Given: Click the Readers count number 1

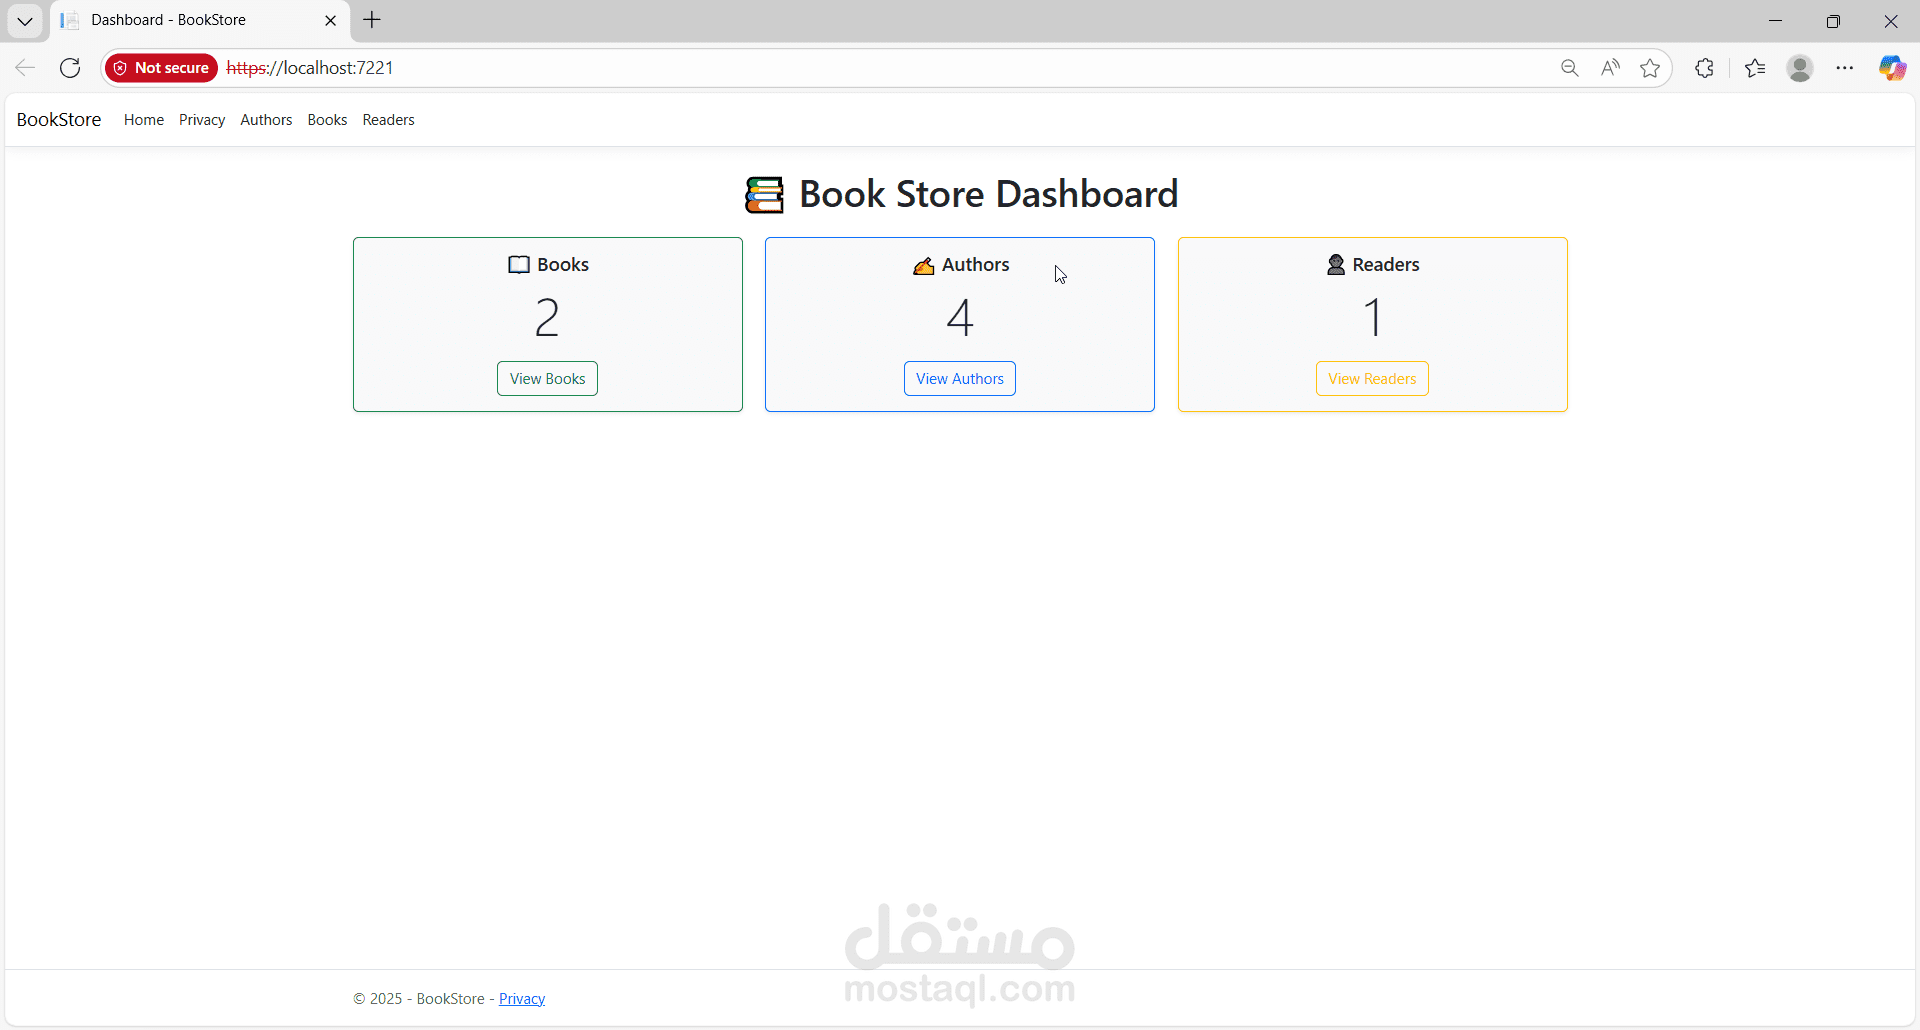Looking at the screenshot, I should click(x=1373, y=318).
